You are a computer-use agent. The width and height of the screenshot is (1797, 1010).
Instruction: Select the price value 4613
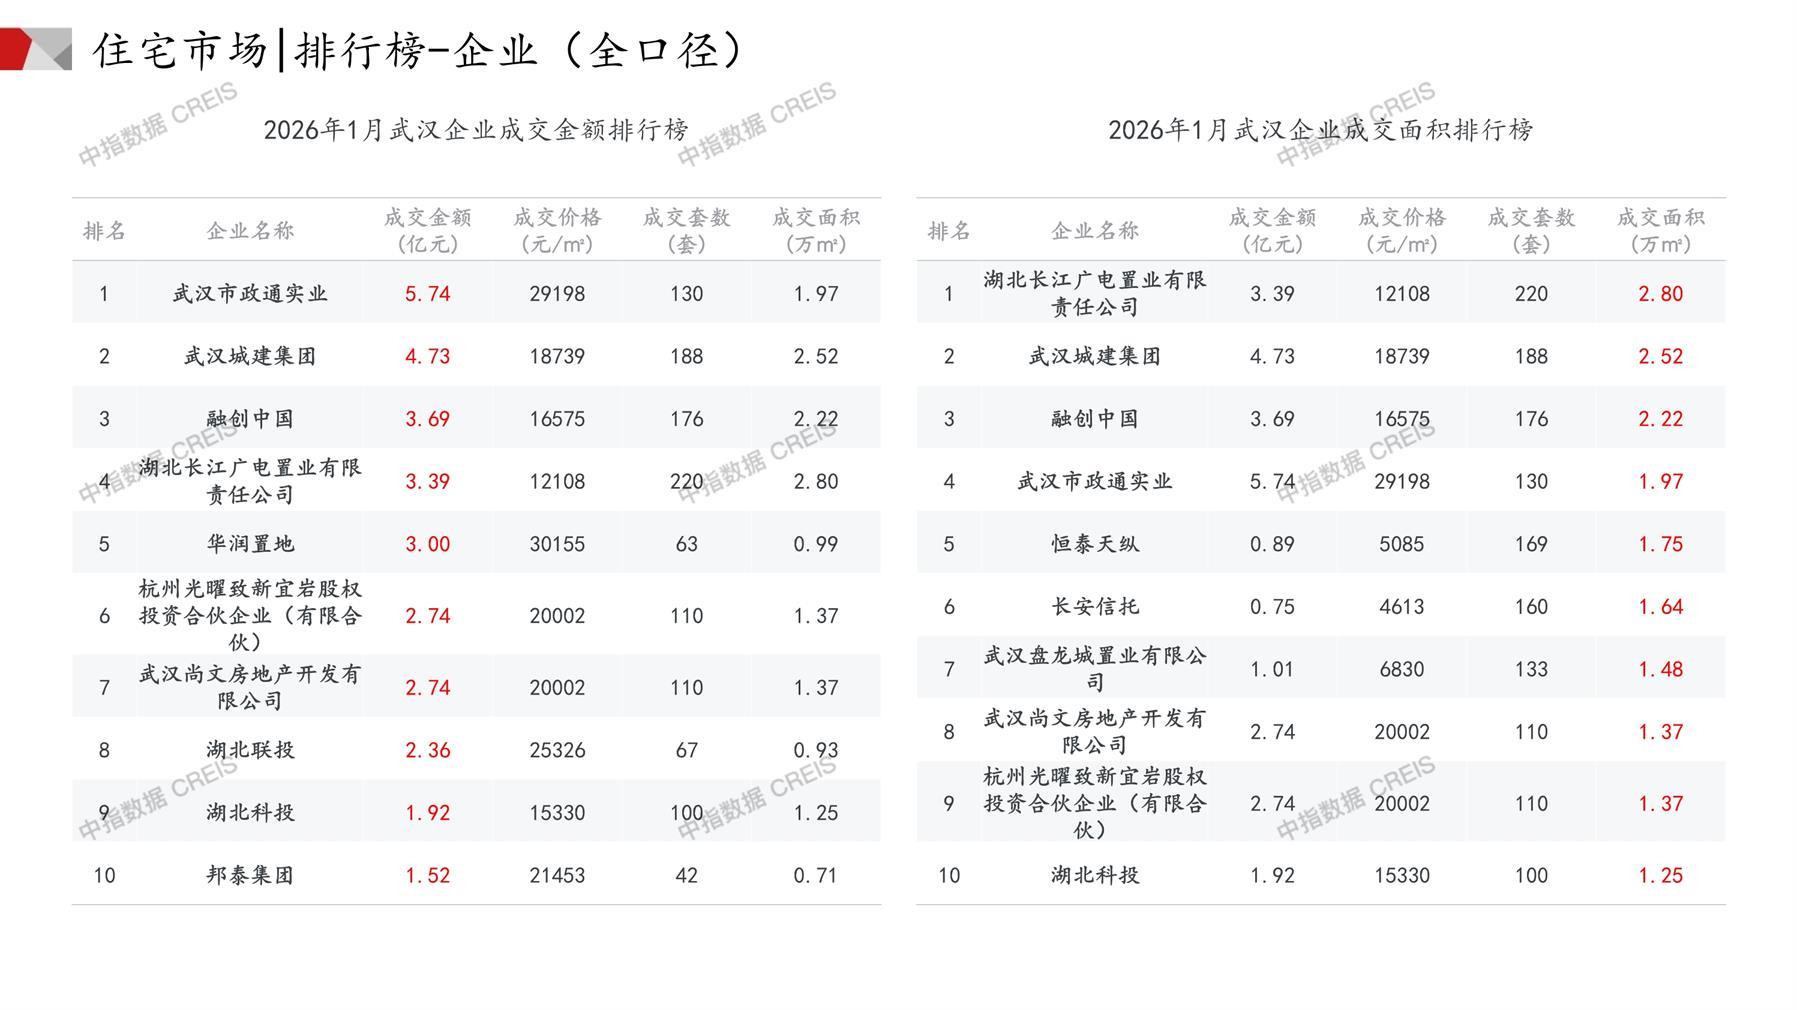(1401, 606)
